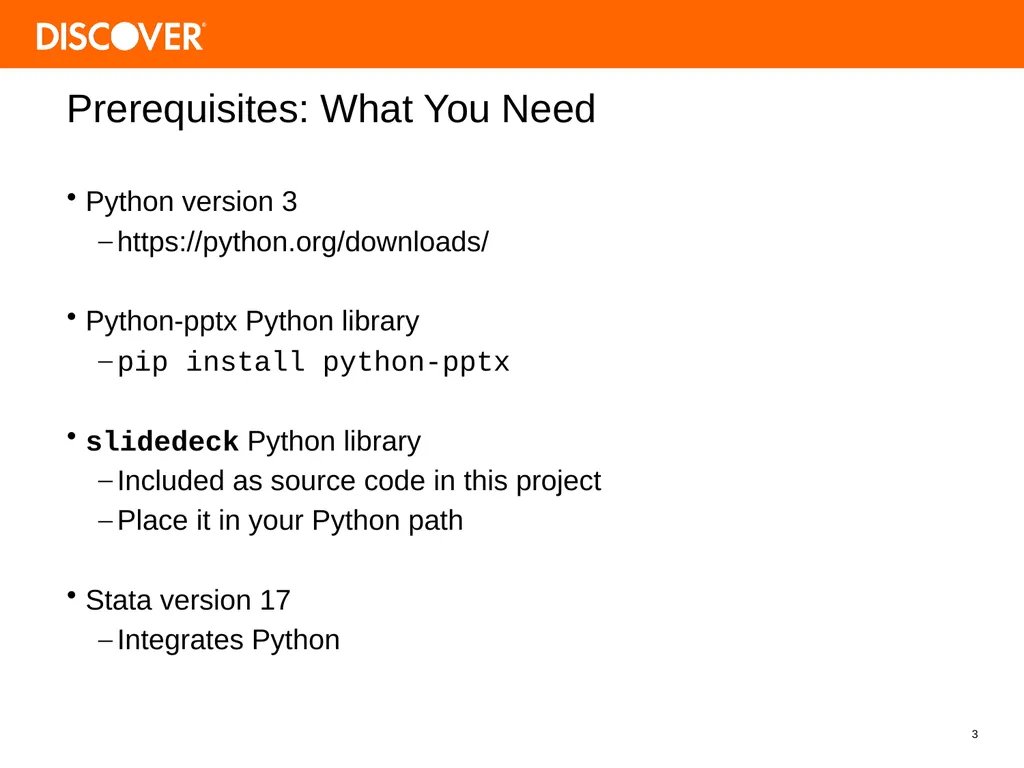Screen dimensions: 1024x768
Task: Click the 'Place it in your Python path' line
Action: (x=290, y=521)
